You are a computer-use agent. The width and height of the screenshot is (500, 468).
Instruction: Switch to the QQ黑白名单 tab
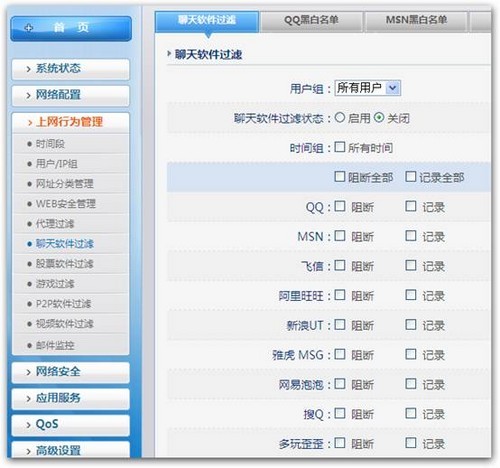pyautogui.click(x=311, y=21)
